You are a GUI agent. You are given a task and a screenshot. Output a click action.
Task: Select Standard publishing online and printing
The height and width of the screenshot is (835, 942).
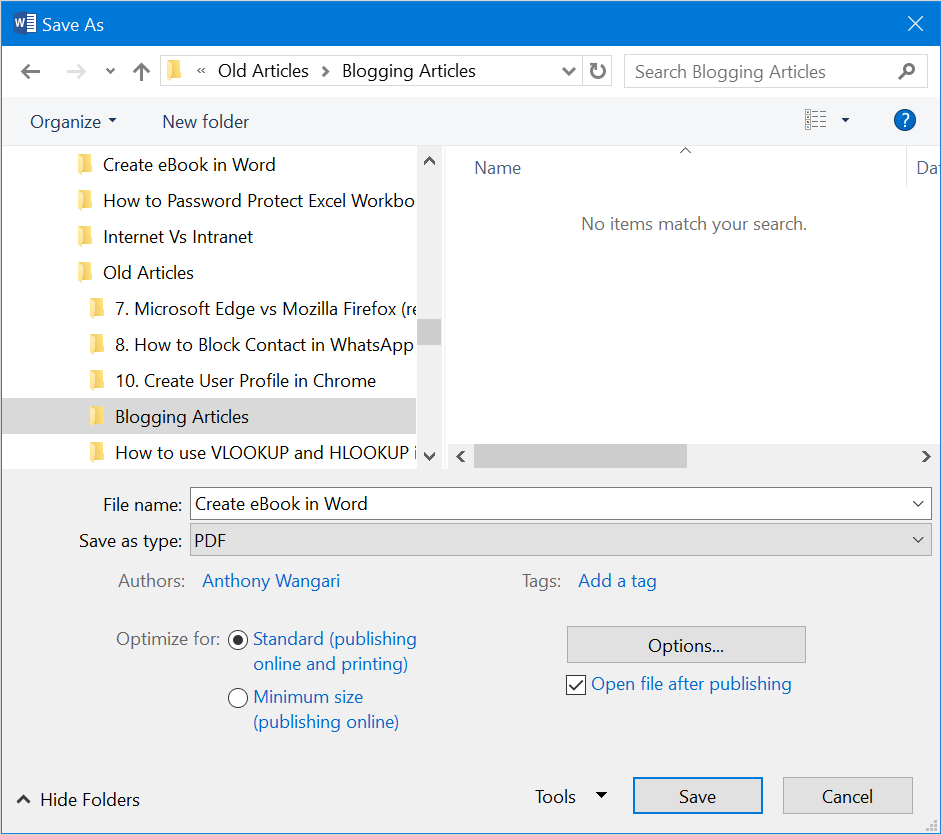(x=238, y=640)
